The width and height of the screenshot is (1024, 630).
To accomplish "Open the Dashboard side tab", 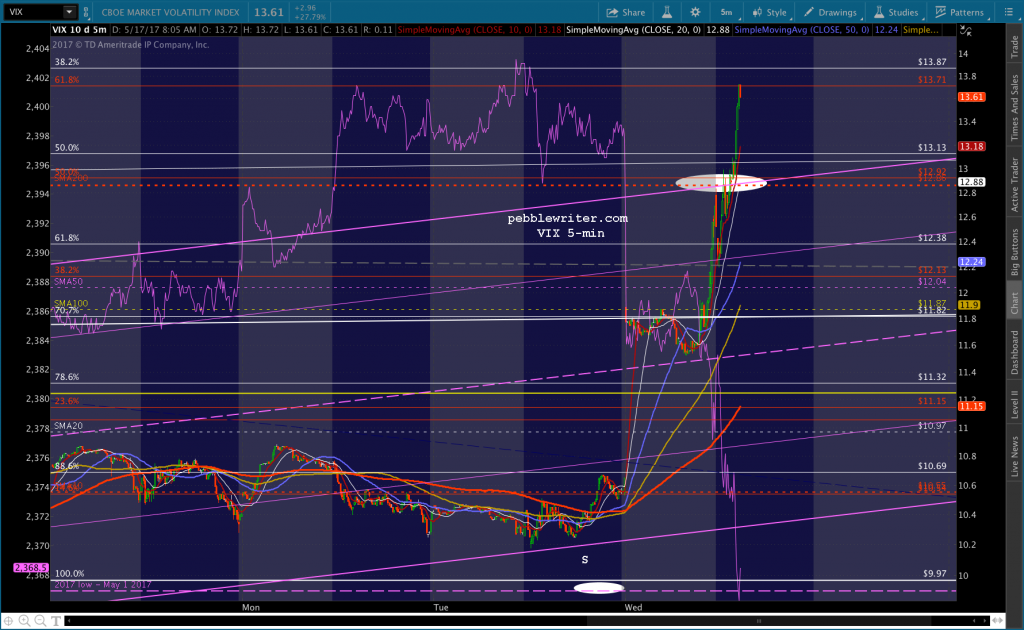I will pos(1015,352).
